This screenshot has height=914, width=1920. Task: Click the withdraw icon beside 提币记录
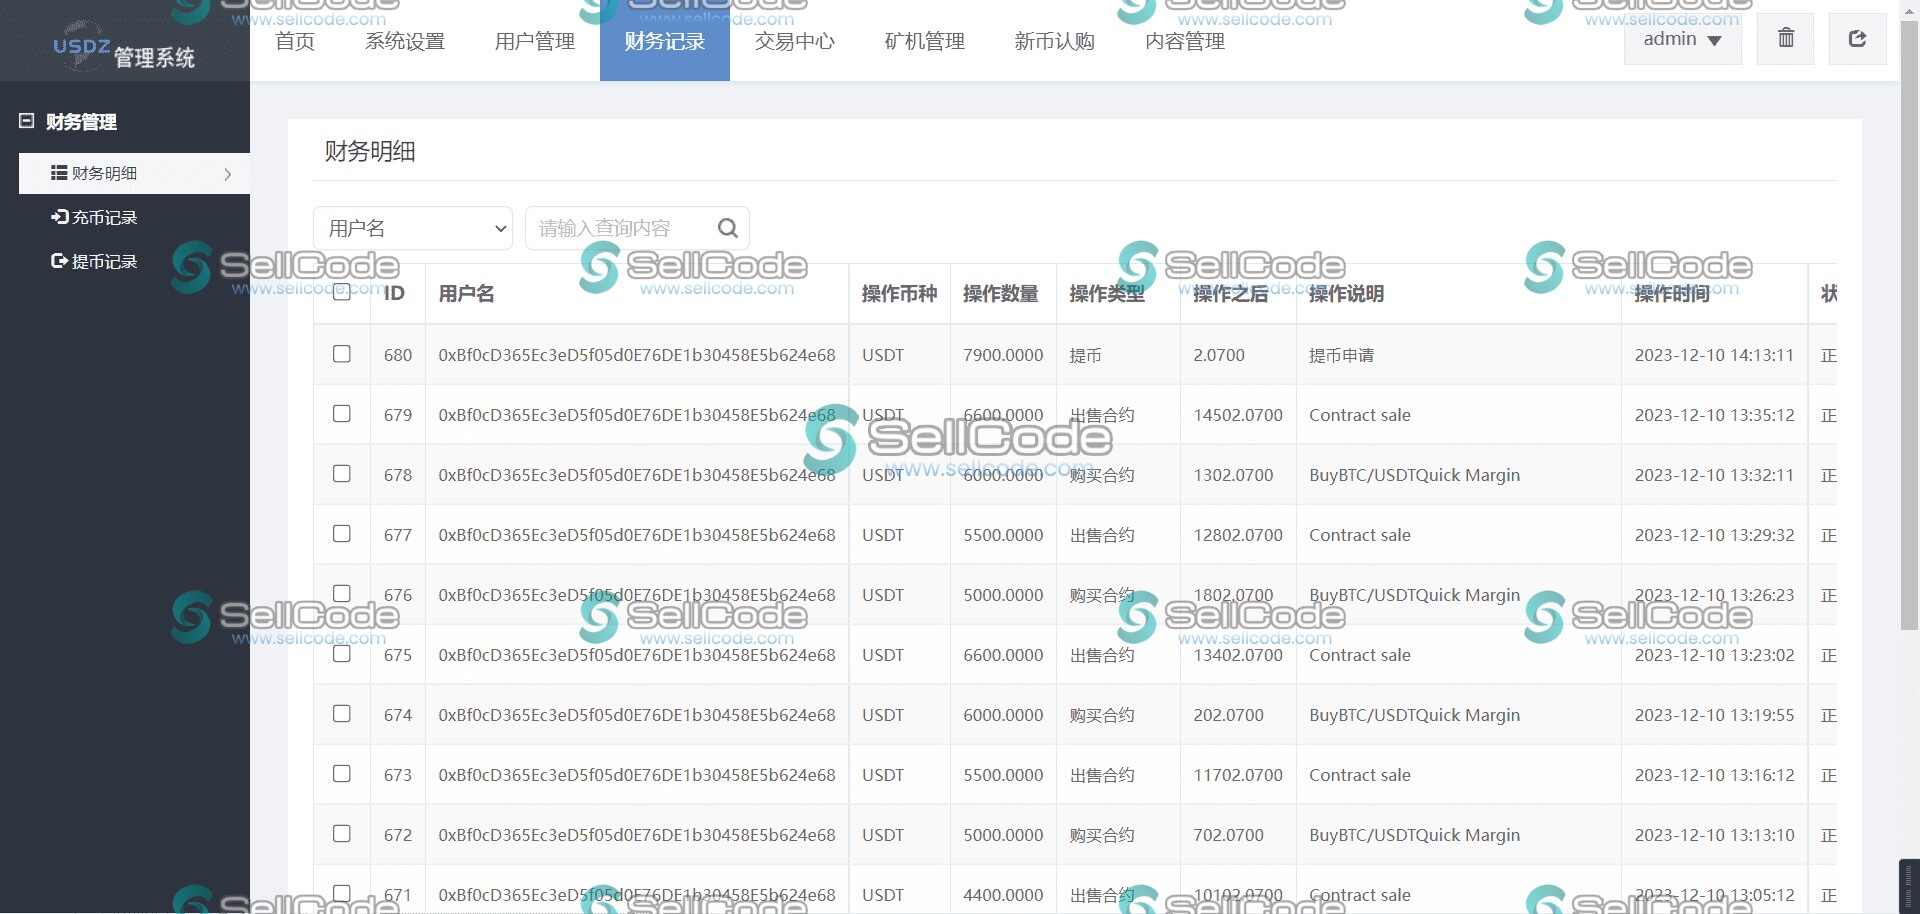[59, 261]
